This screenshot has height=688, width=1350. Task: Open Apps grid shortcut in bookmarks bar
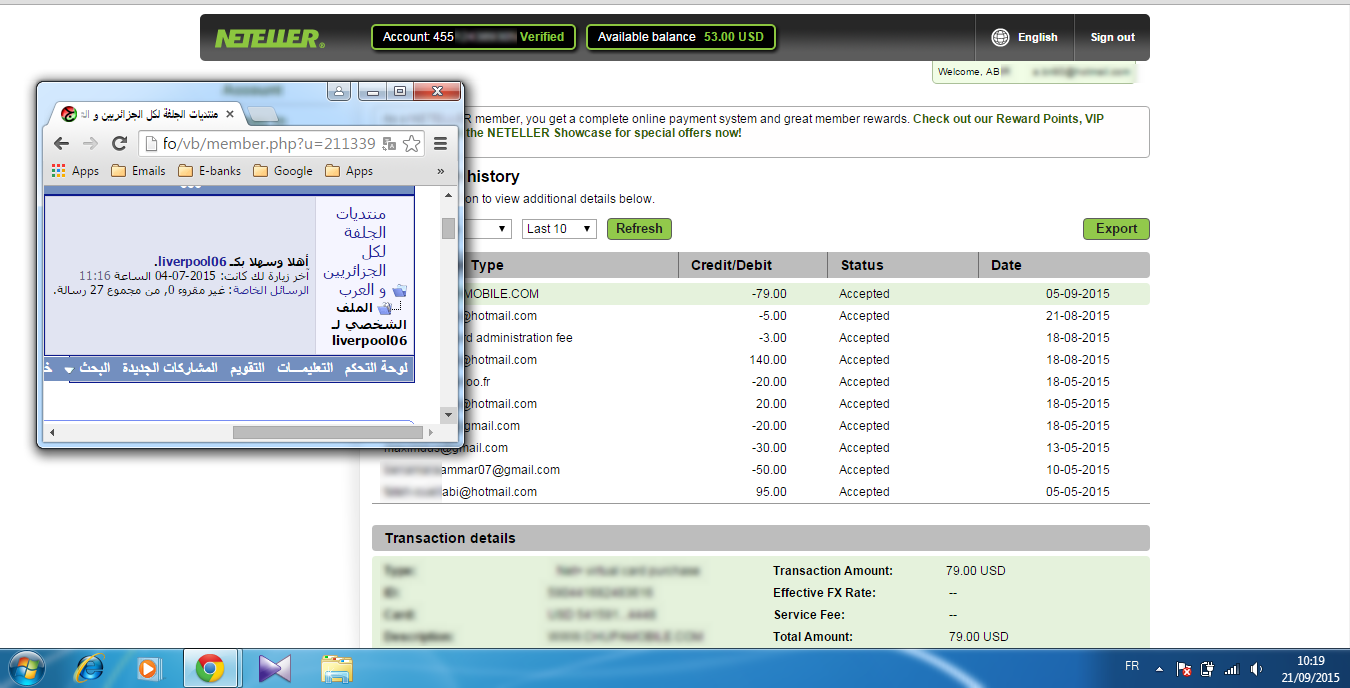pos(75,171)
